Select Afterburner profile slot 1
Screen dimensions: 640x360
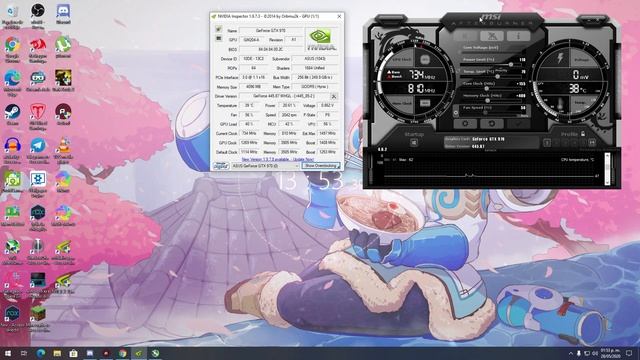pyautogui.click(x=547, y=142)
